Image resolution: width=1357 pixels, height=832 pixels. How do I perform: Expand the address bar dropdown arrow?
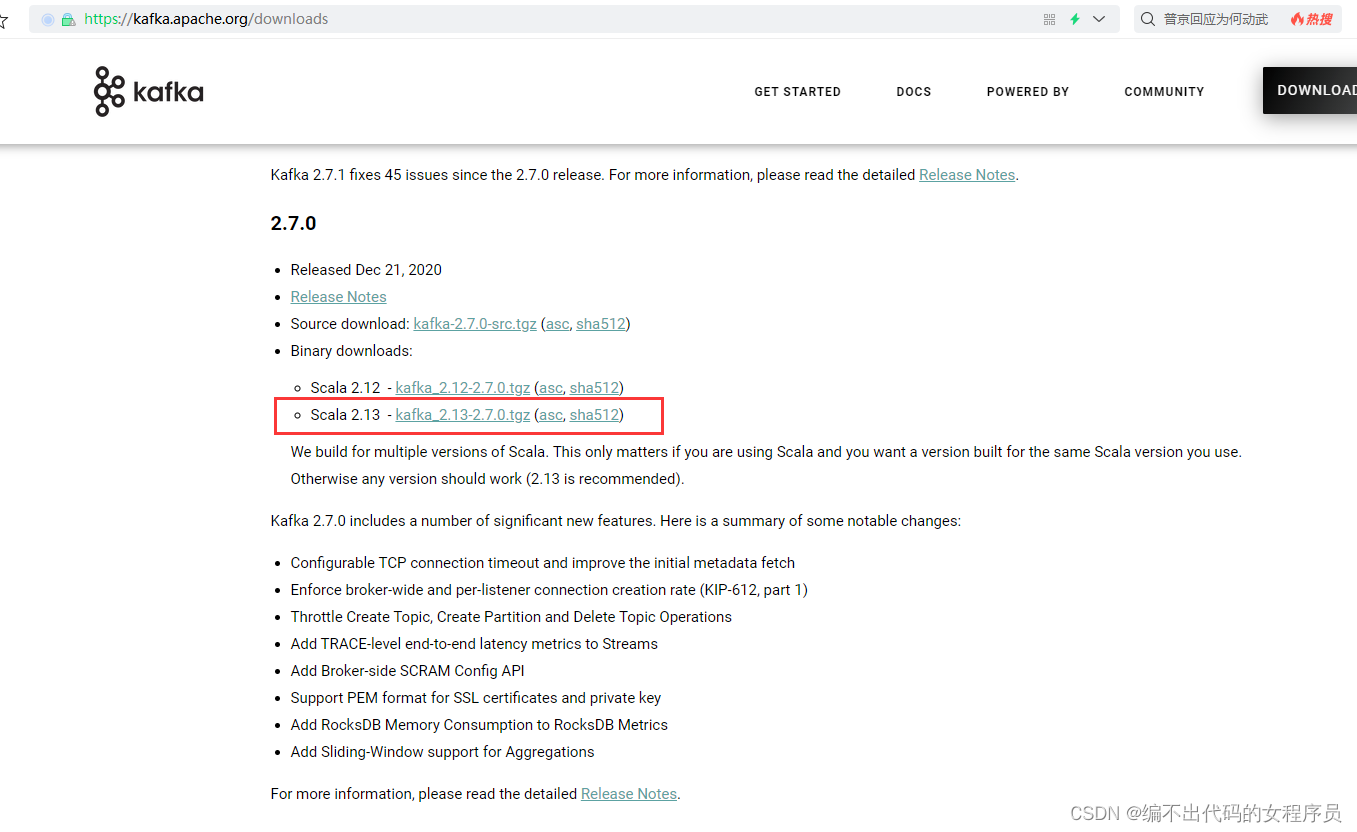(x=1099, y=19)
